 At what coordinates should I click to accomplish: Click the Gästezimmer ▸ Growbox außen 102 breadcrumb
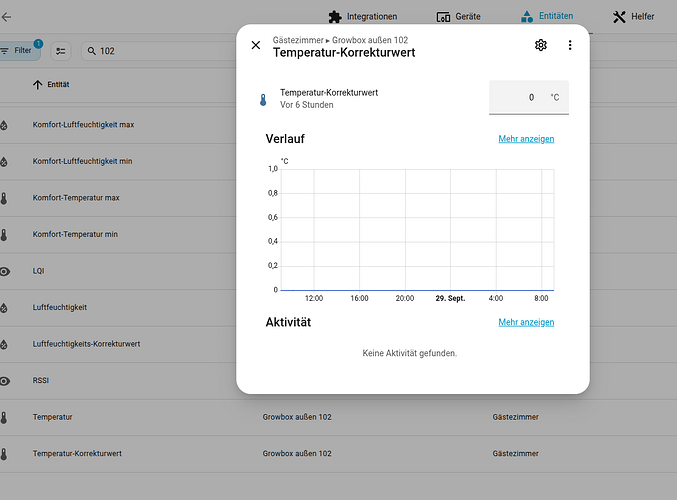click(x=340, y=40)
